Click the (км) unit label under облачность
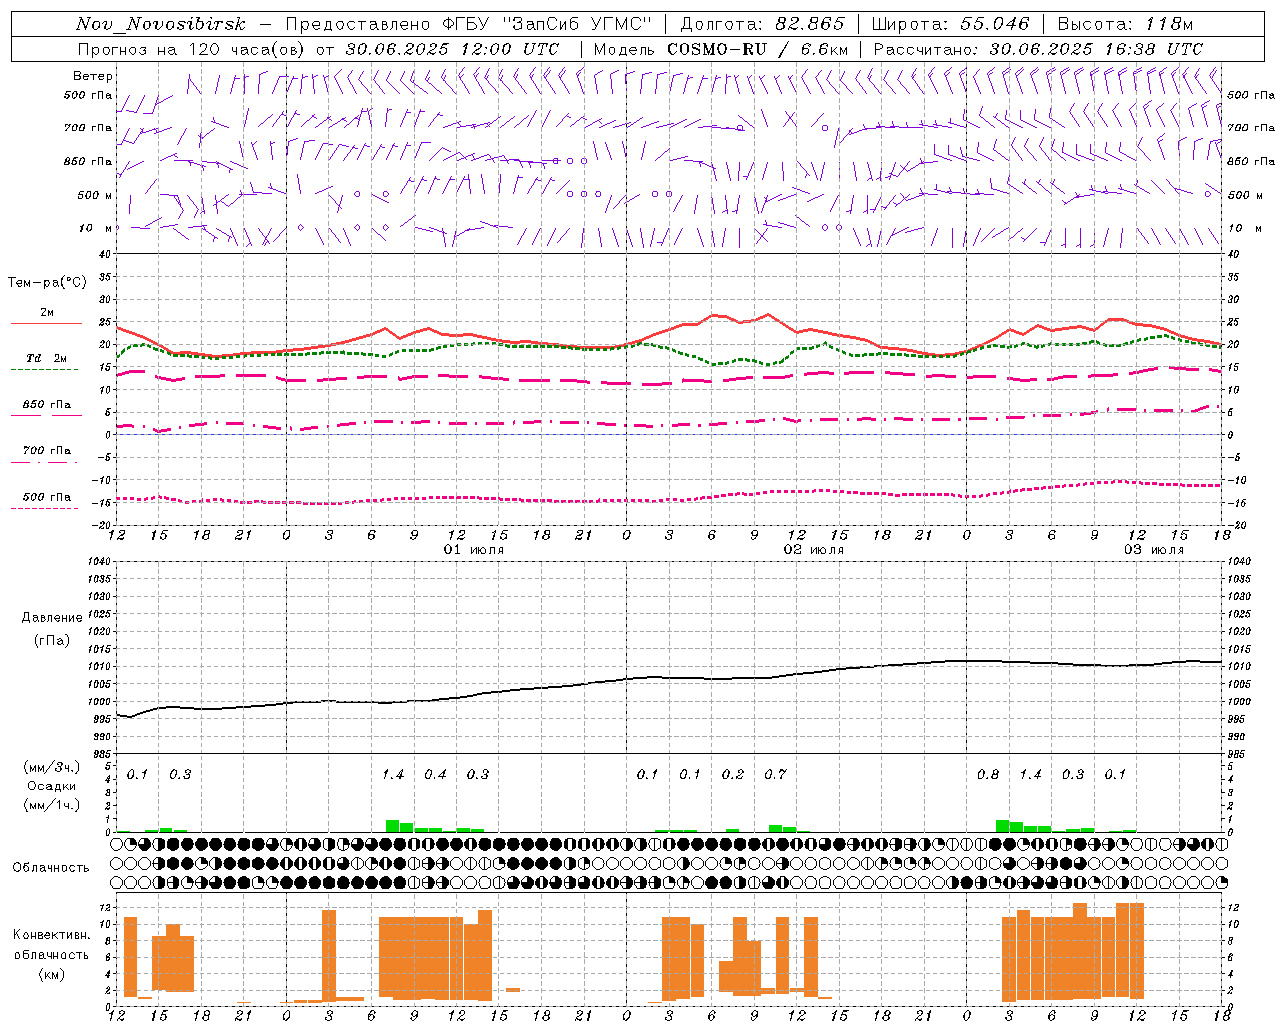Image resolution: width=1280 pixels, height=1024 pixels. click(52, 975)
